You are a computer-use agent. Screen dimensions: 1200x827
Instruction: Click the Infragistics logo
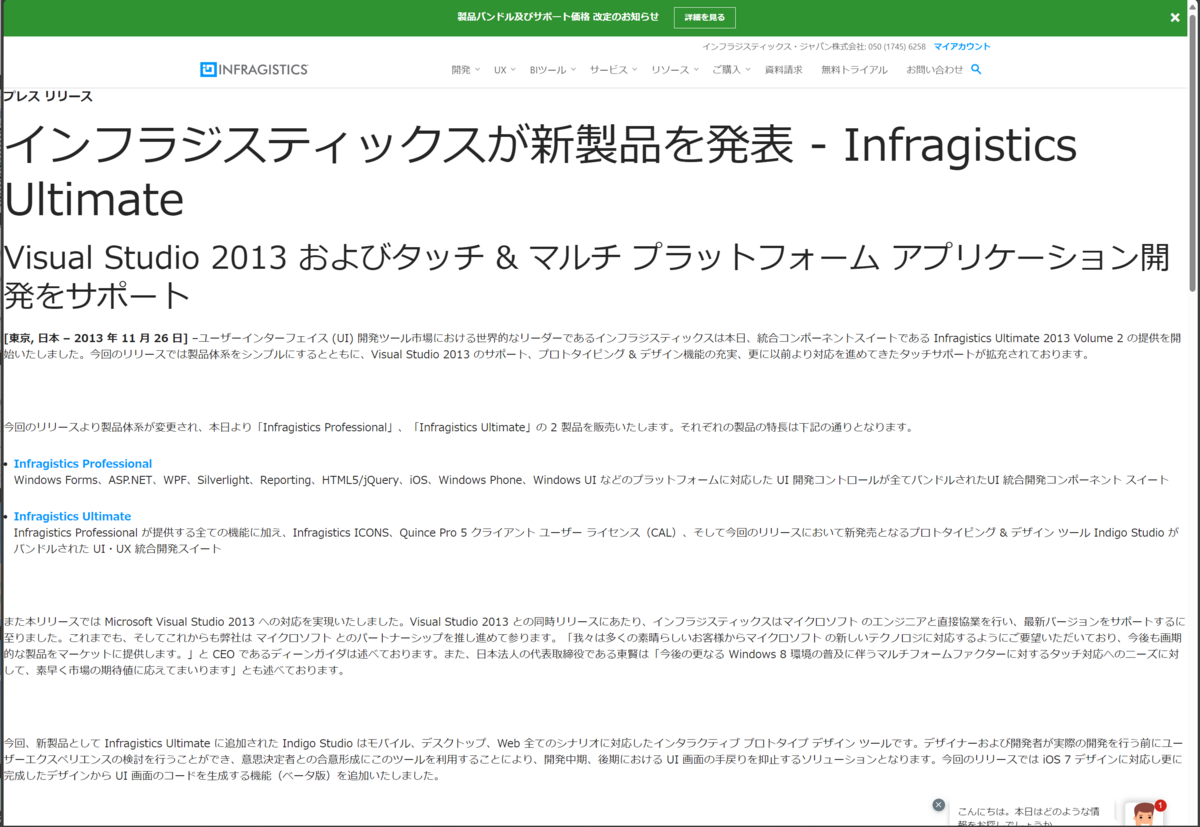coord(254,69)
